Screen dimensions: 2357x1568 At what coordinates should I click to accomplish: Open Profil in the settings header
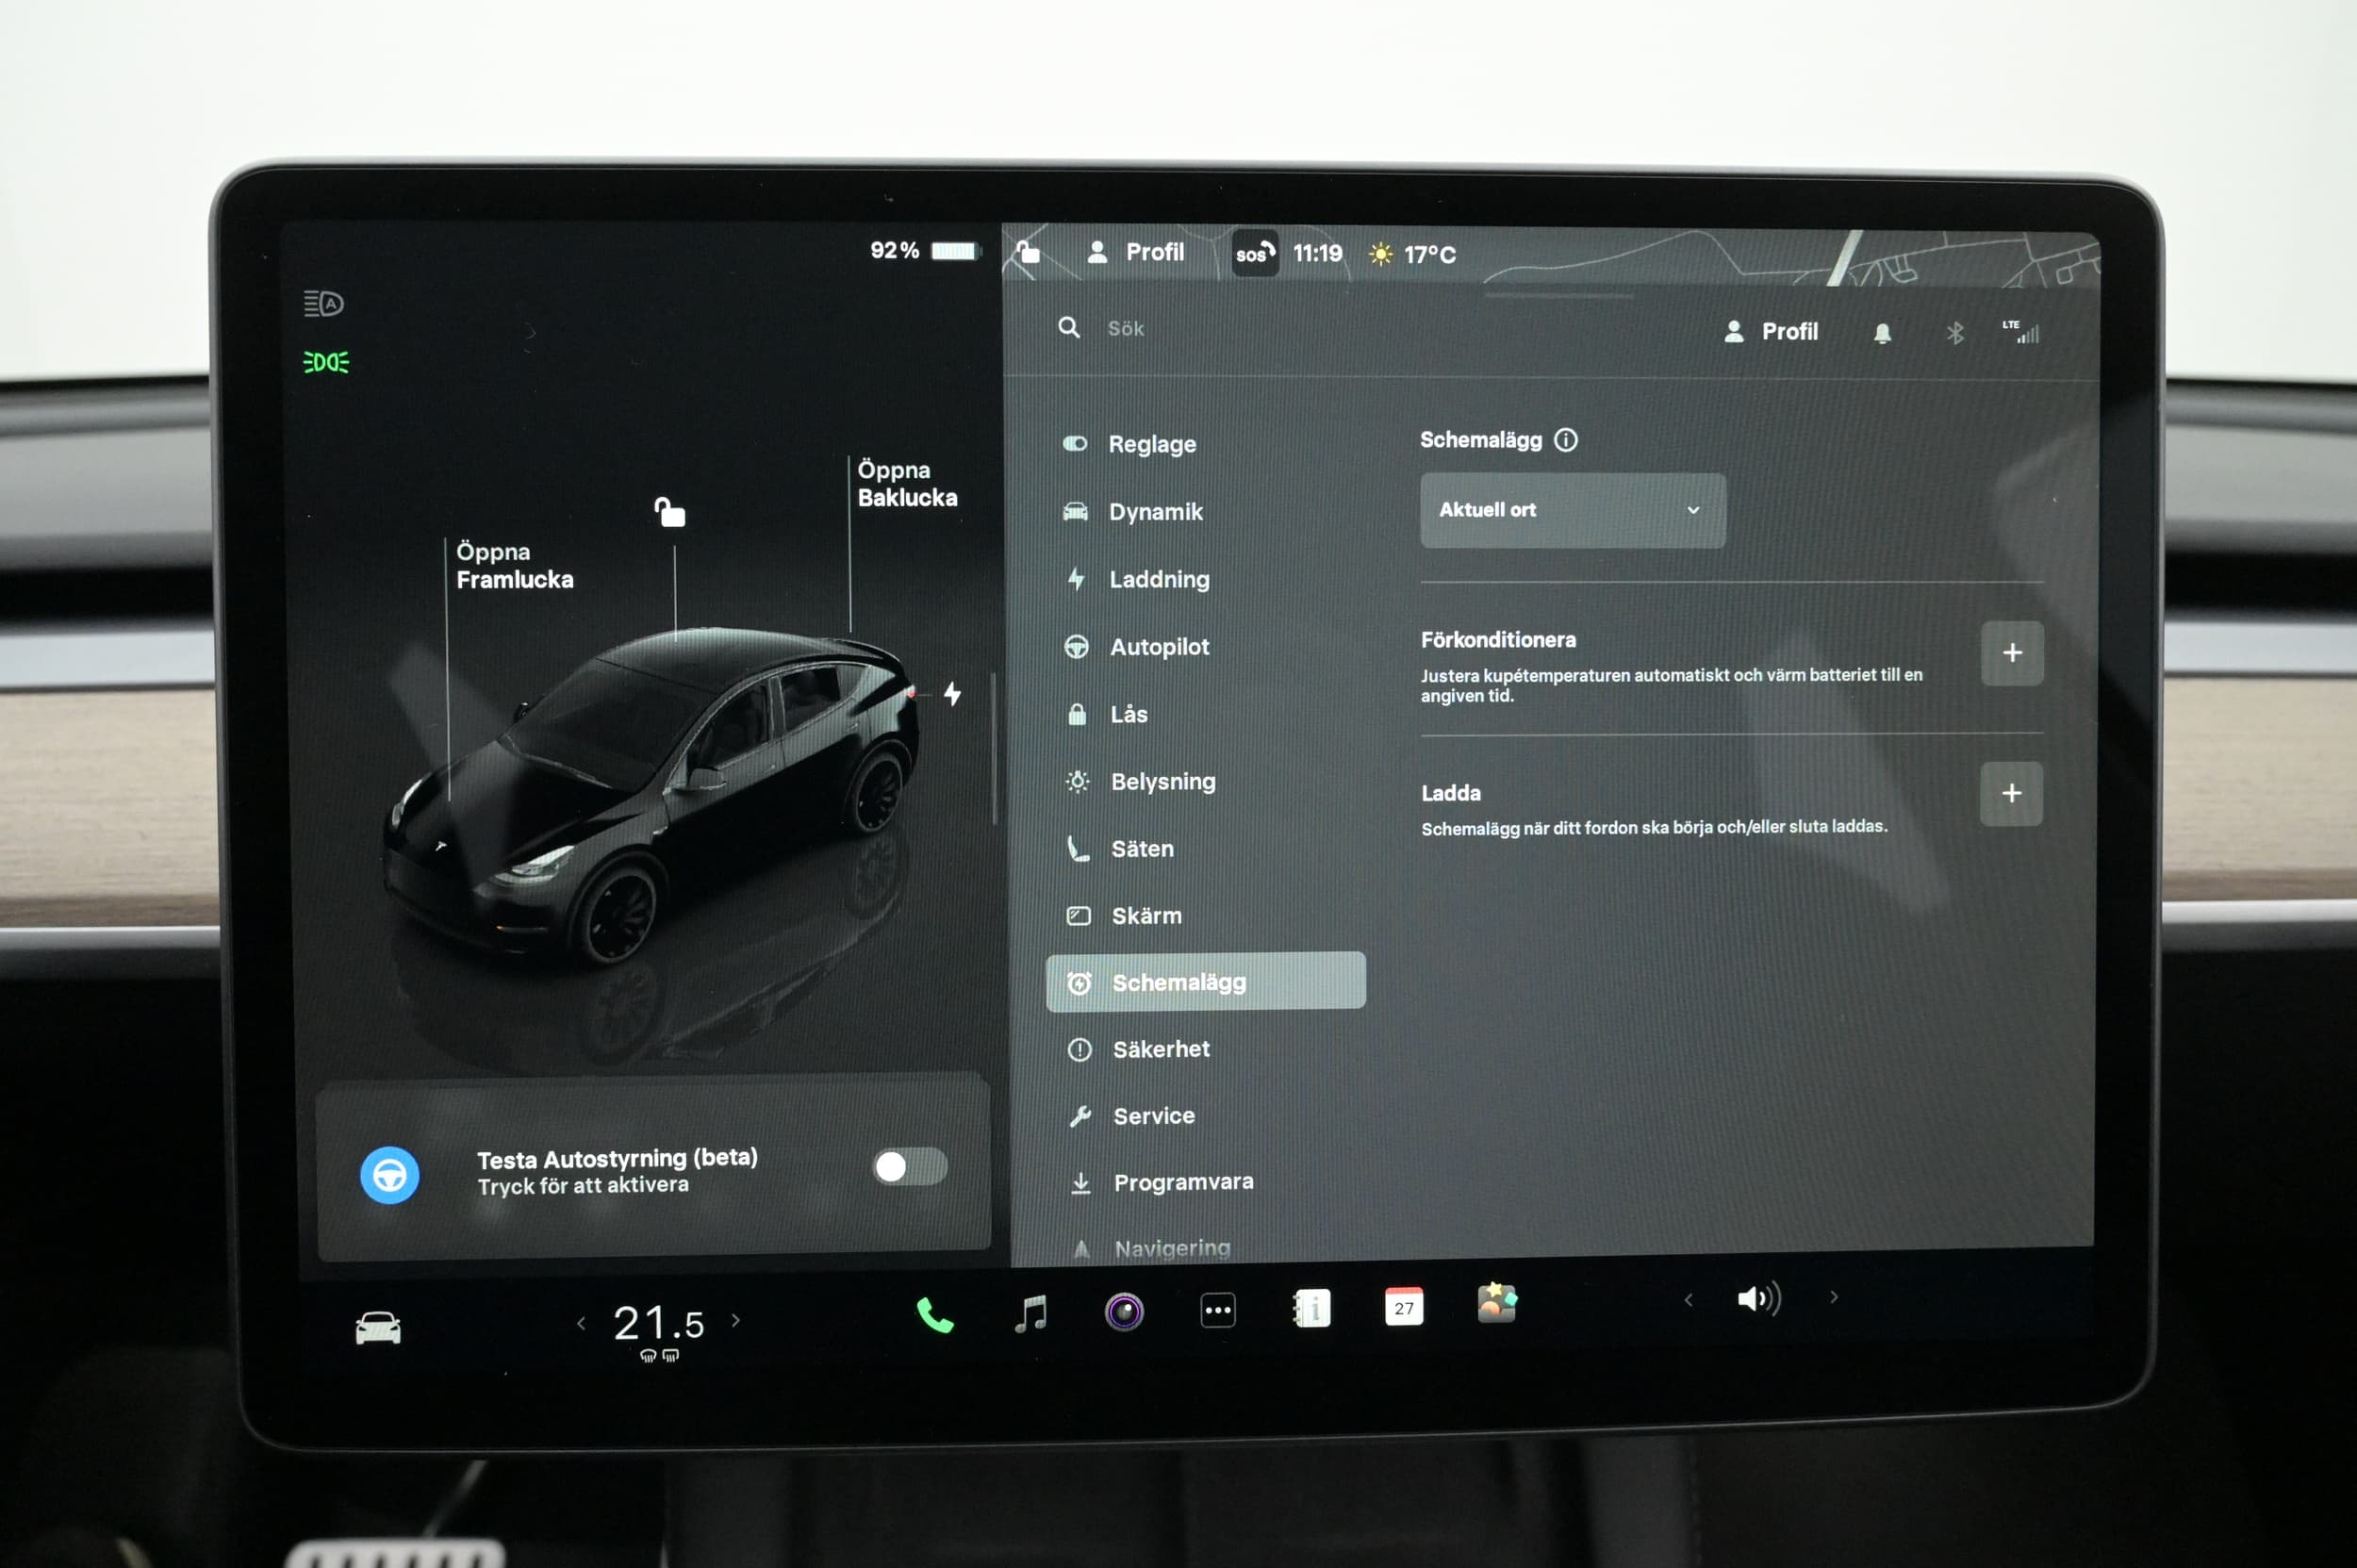(x=1771, y=332)
